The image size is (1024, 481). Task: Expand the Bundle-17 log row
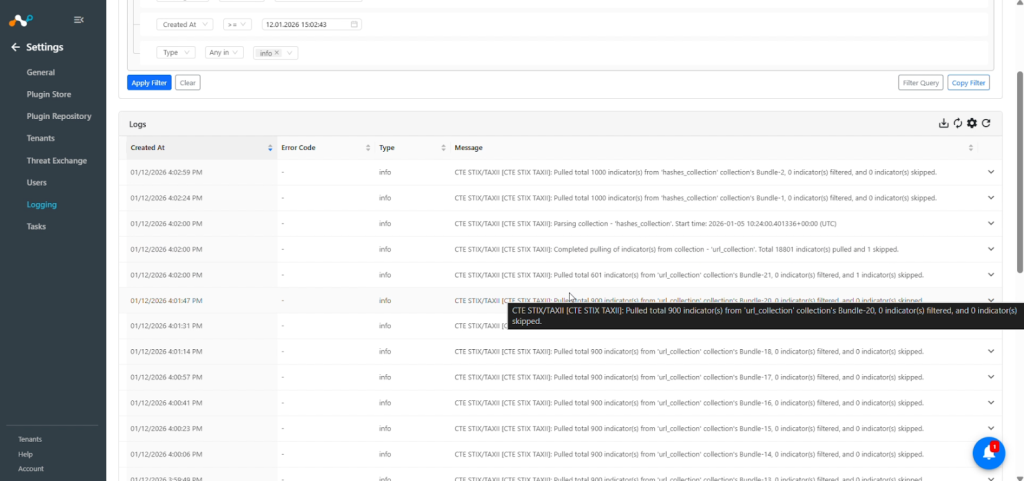coord(991,377)
